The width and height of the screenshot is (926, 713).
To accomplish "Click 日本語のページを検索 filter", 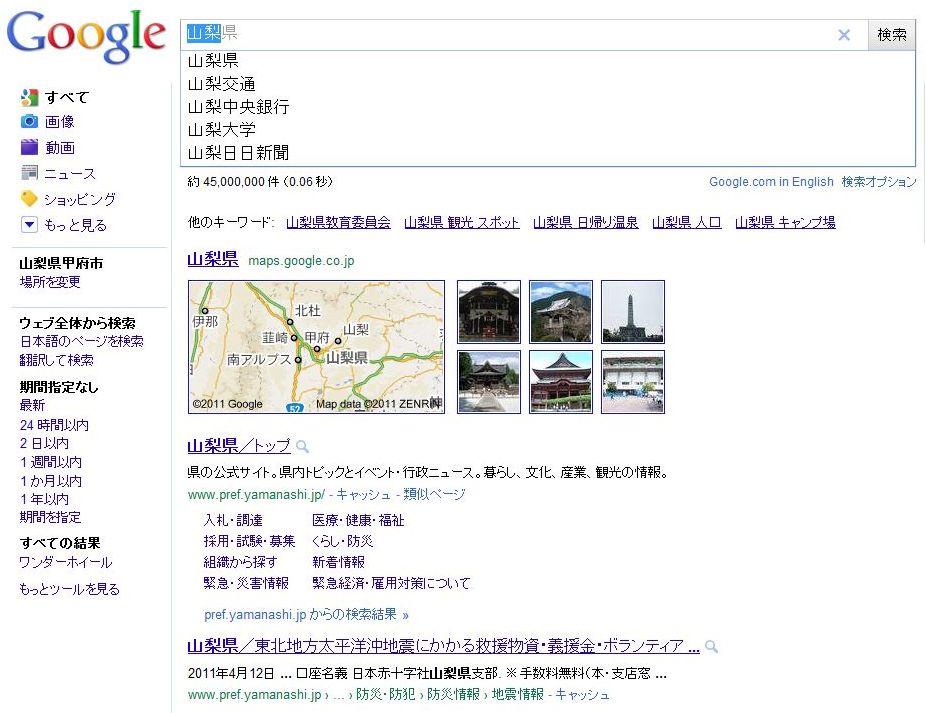I will [81, 341].
